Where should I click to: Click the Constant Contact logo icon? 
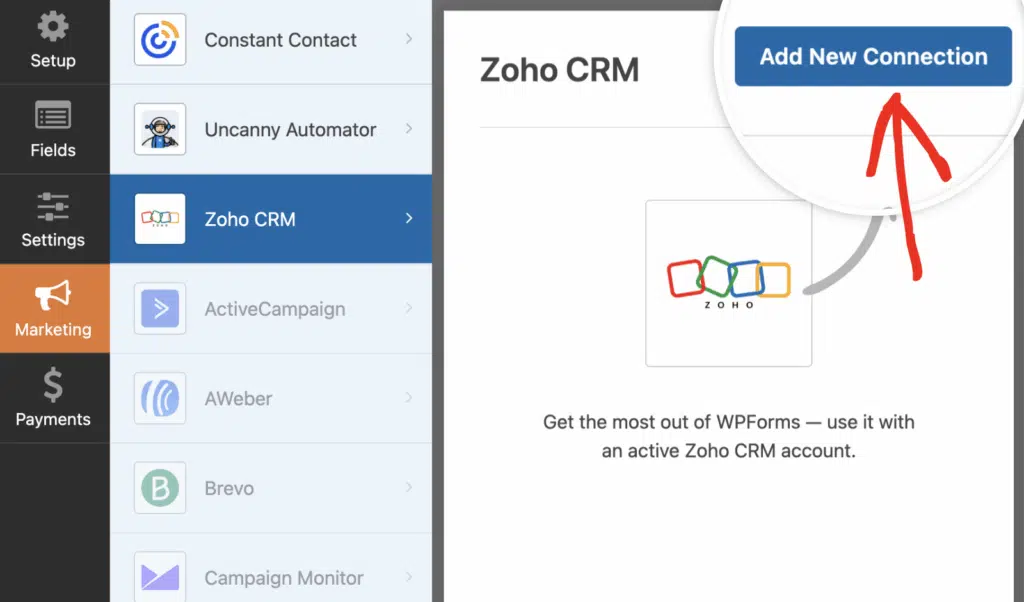tap(160, 40)
